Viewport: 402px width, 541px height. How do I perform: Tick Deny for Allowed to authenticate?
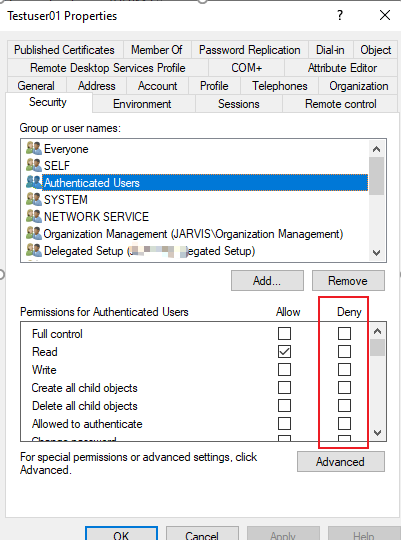point(344,423)
